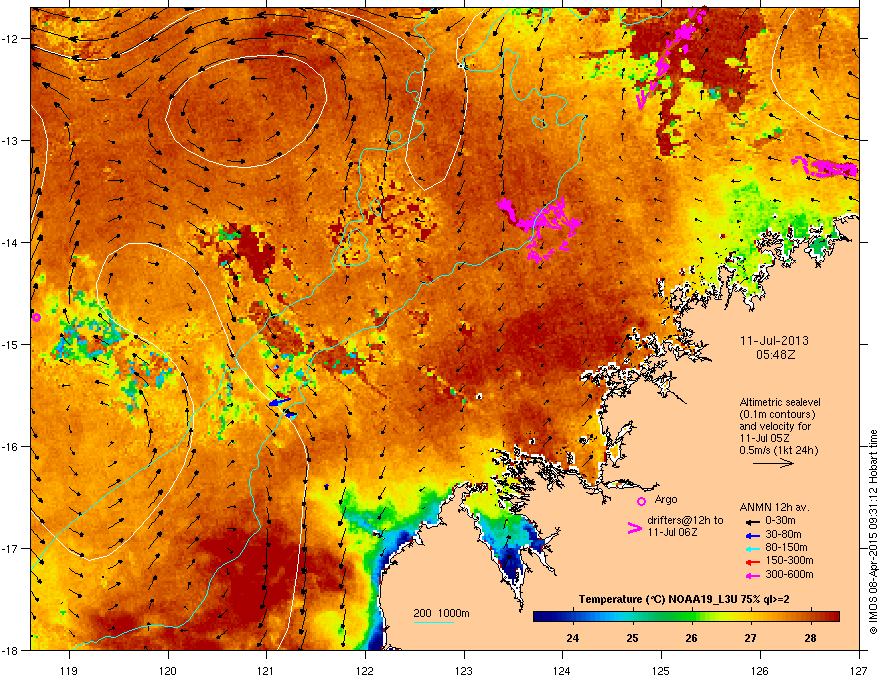Click the Argo float marker near longitude 119
The height and width of the screenshot is (680, 880).
[x=36, y=318]
